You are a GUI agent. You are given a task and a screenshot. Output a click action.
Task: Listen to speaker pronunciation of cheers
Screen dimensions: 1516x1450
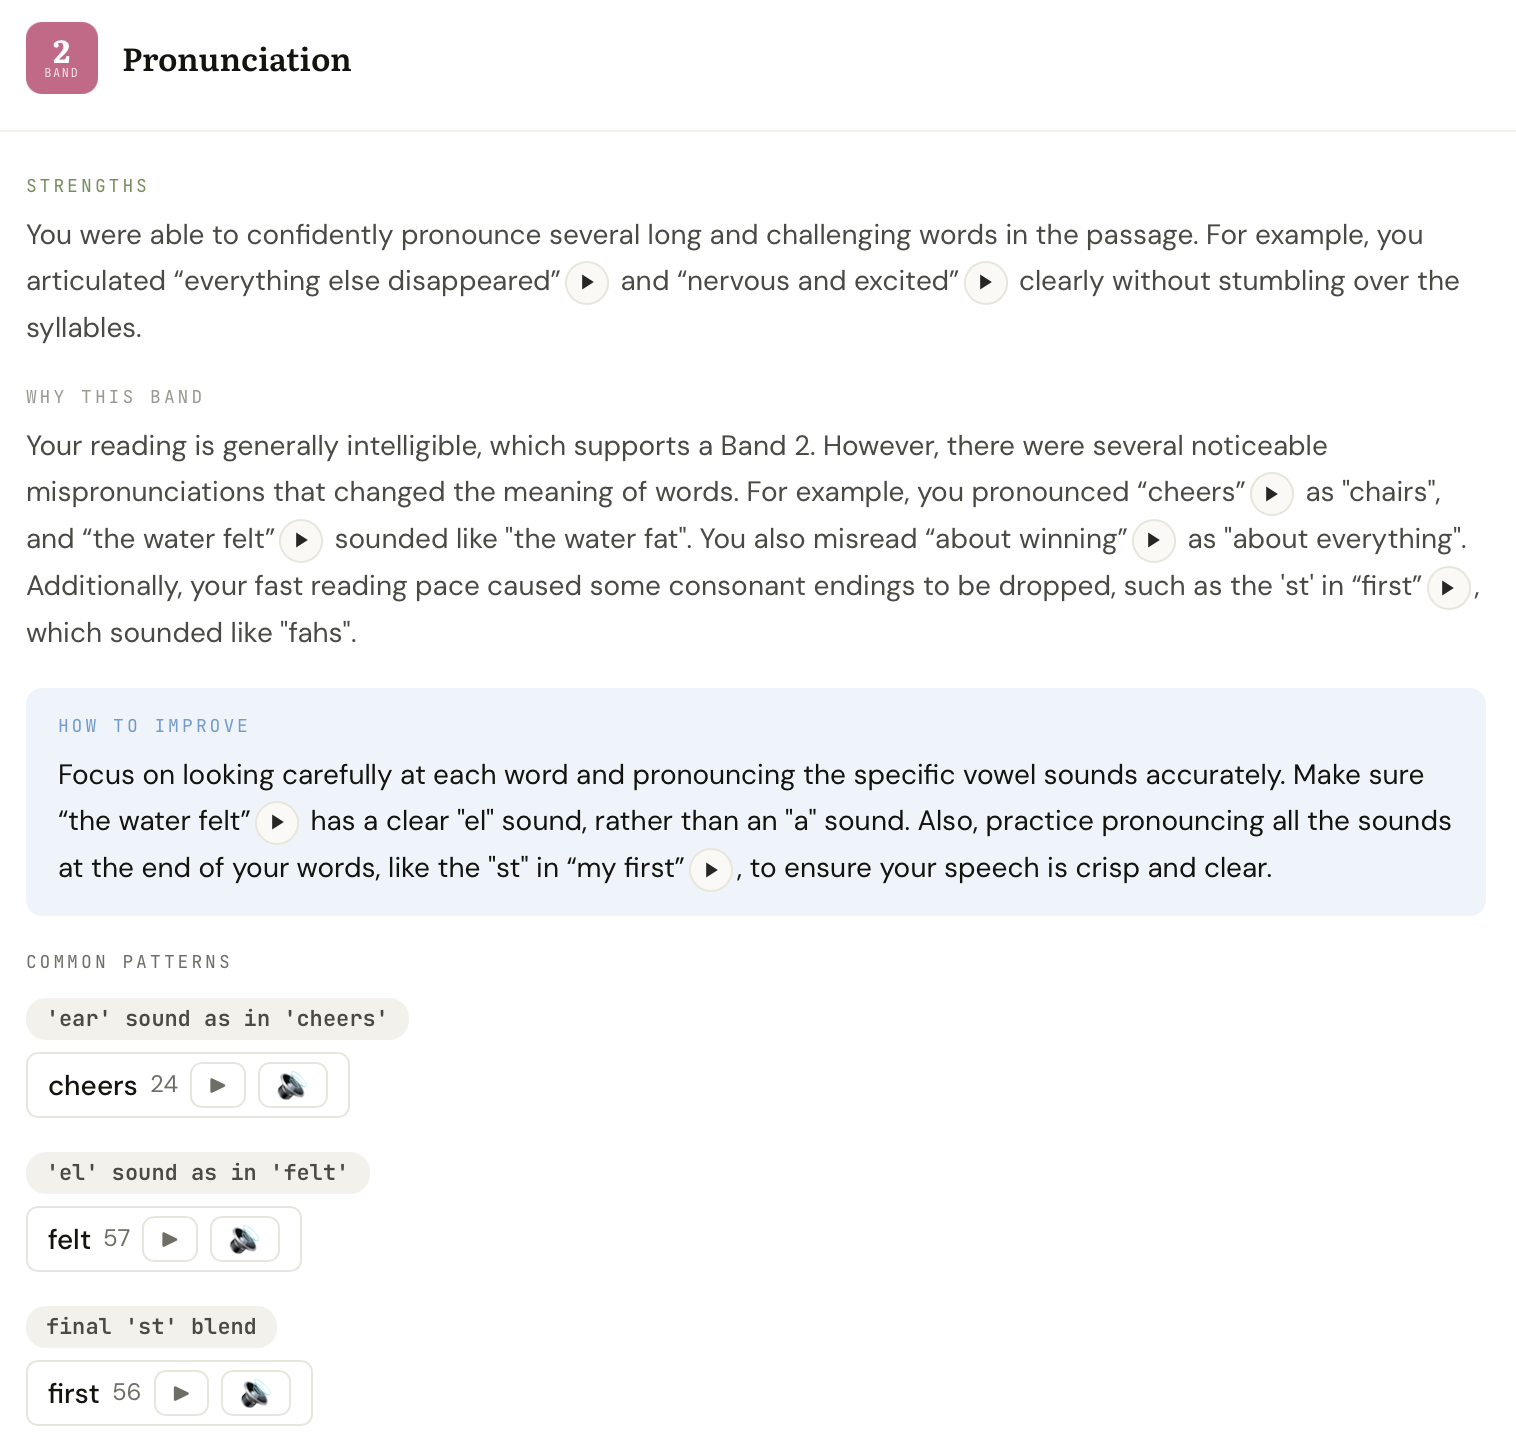click(292, 1085)
